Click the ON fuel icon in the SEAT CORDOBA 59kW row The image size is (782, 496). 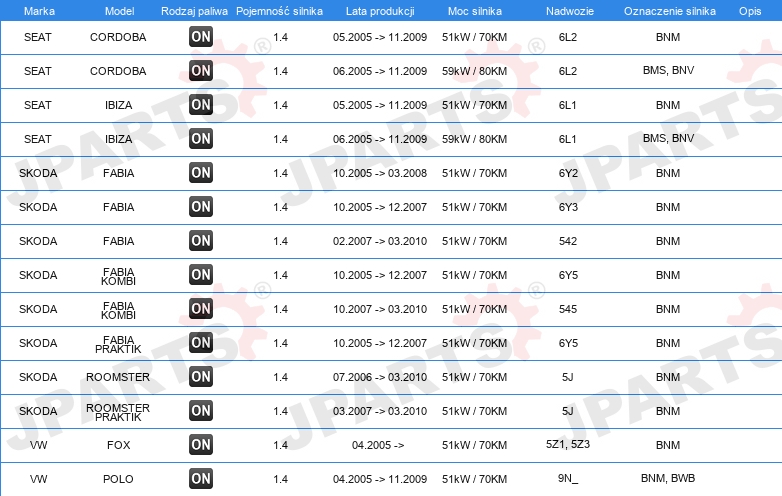(201, 70)
